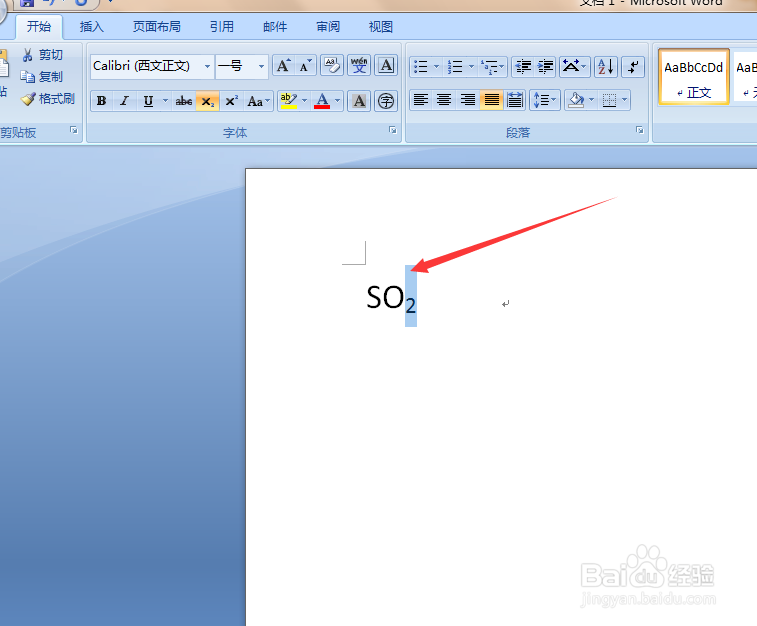Click the Copy (复制) button
The width and height of the screenshot is (757, 626).
[42, 77]
